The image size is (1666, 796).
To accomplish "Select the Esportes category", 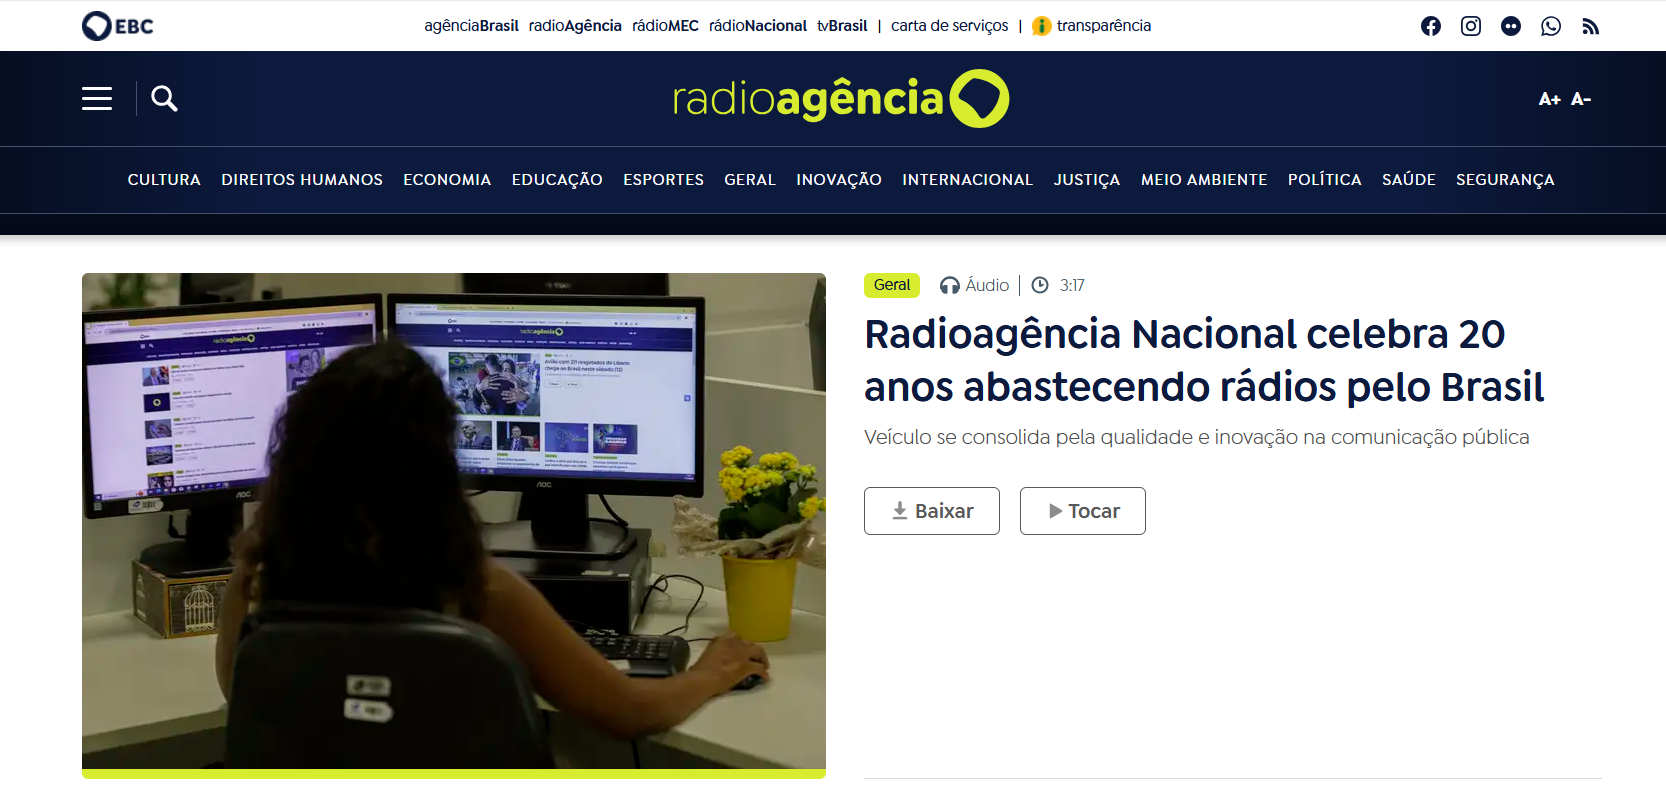I will (x=663, y=180).
